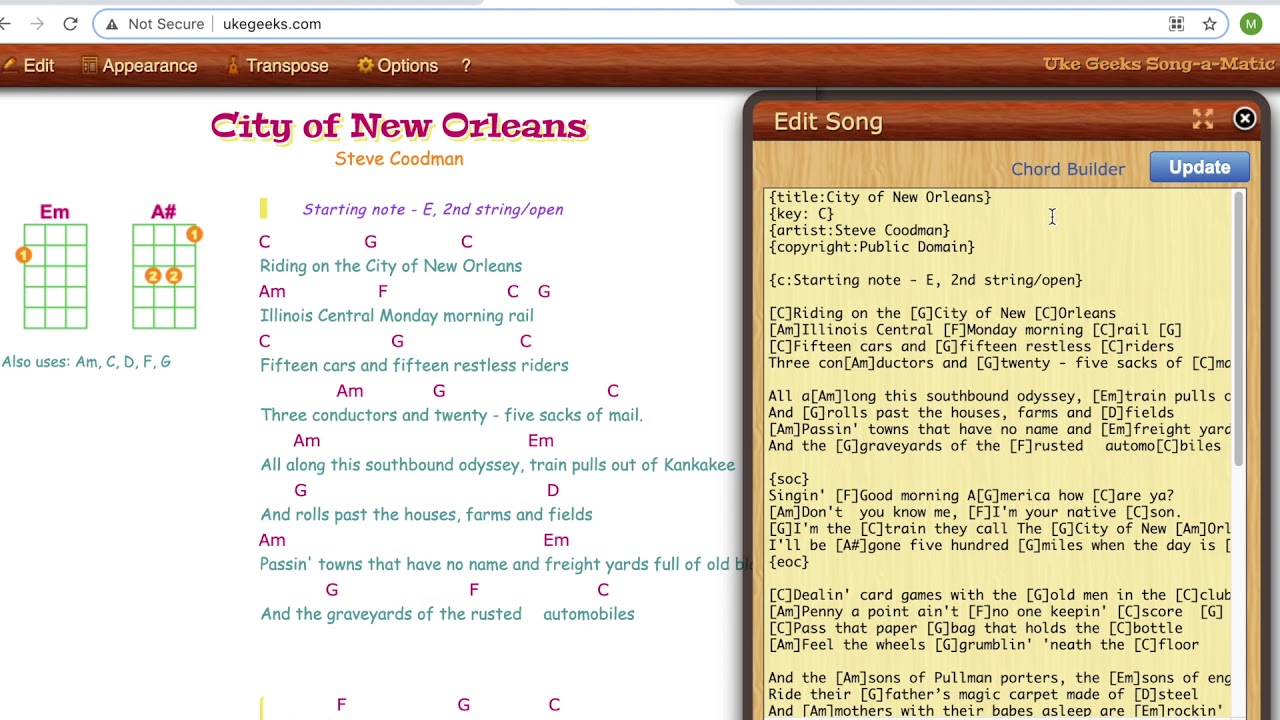Viewport: 1280px width, 720px height.
Task: Open the question mark help menu
Action: 466,66
